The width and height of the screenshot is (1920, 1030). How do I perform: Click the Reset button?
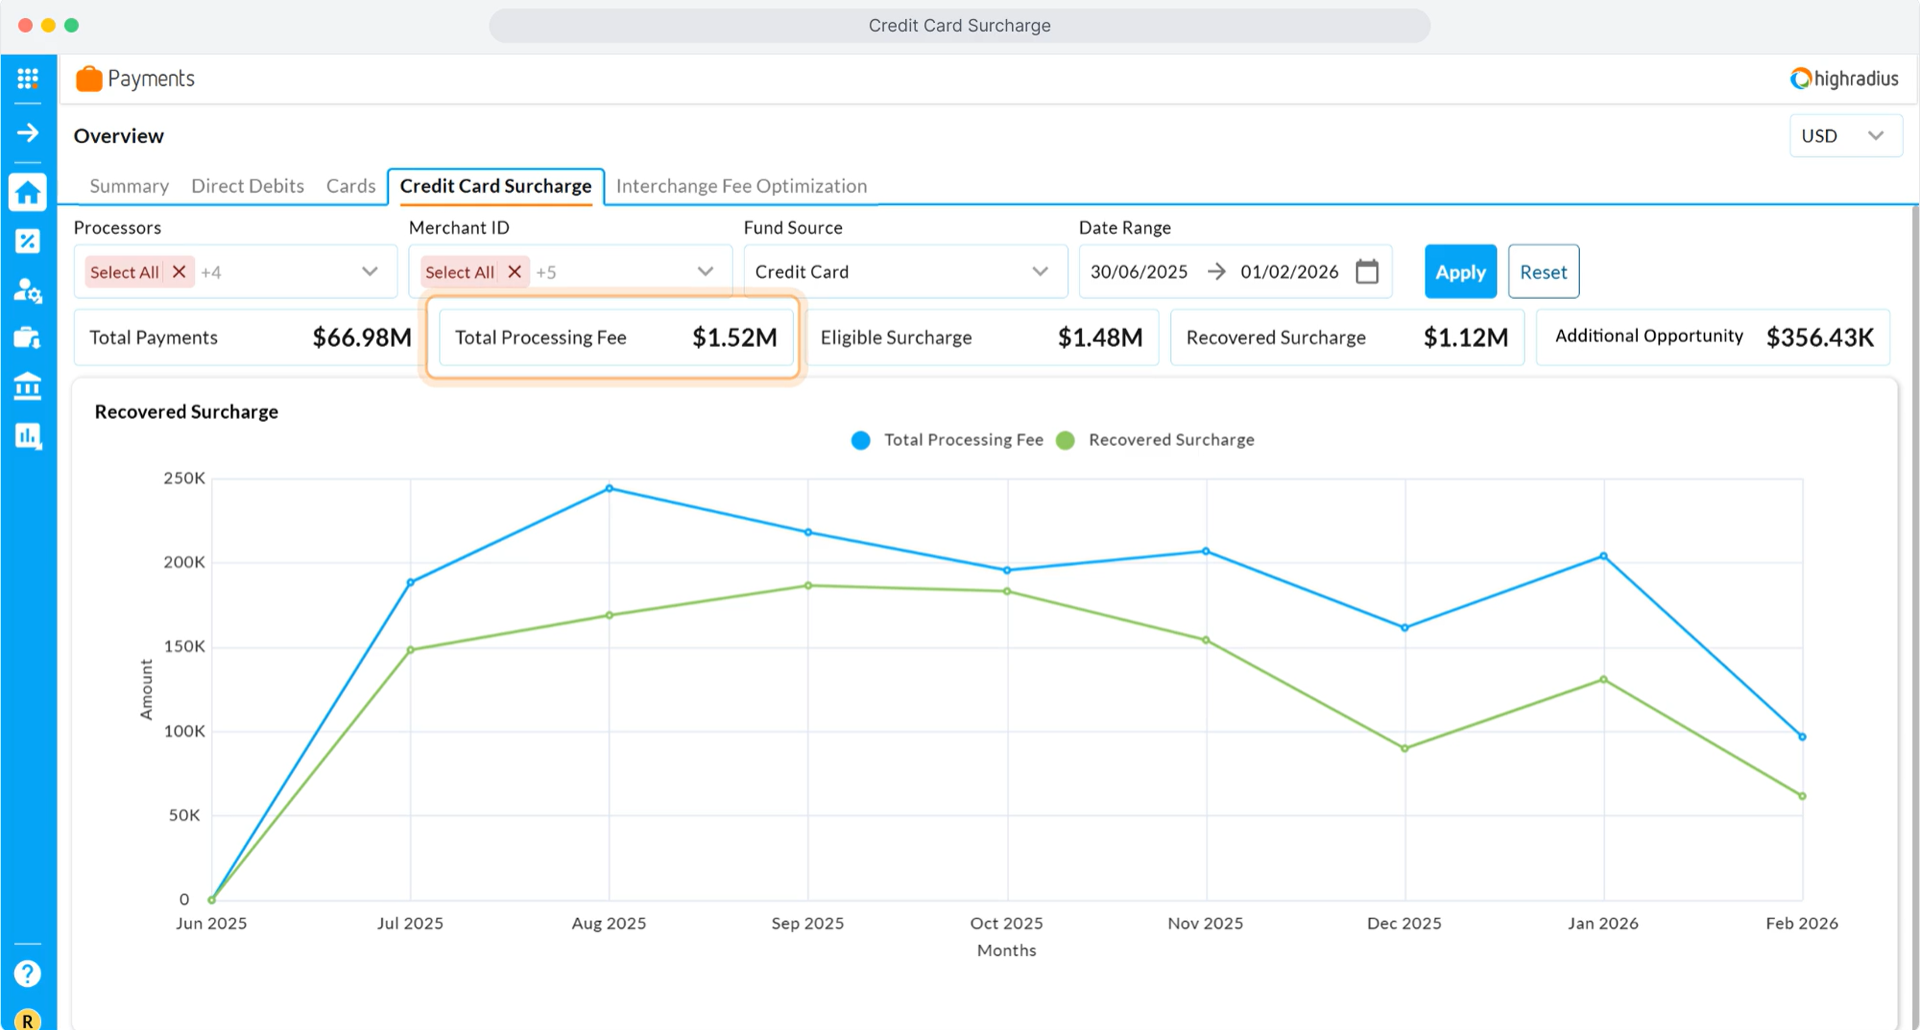tap(1543, 272)
